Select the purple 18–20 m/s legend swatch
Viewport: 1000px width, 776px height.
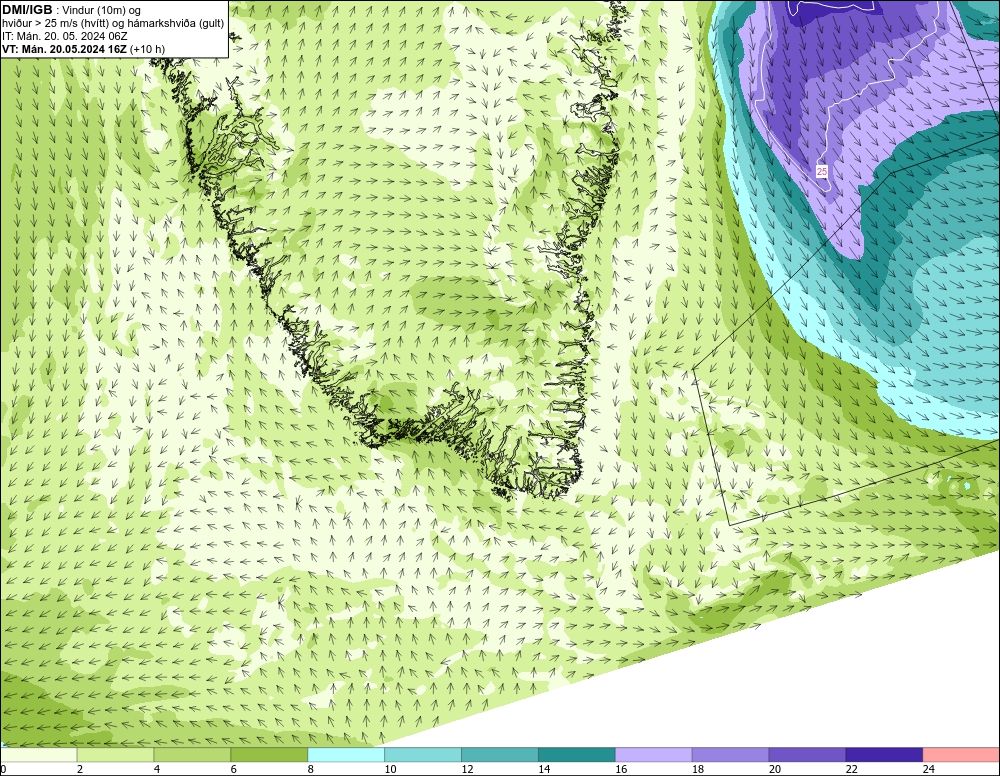click(730, 755)
